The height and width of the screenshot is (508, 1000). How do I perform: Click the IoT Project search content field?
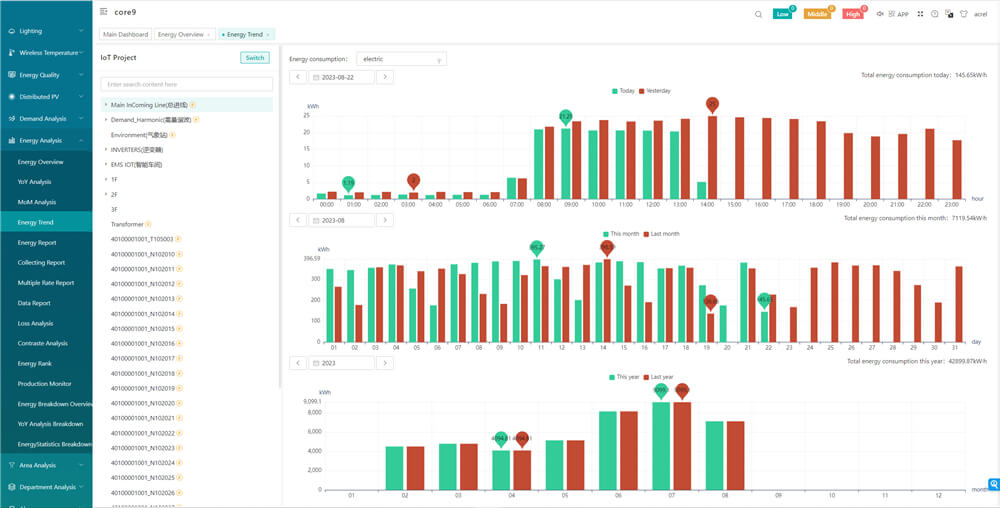(187, 84)
